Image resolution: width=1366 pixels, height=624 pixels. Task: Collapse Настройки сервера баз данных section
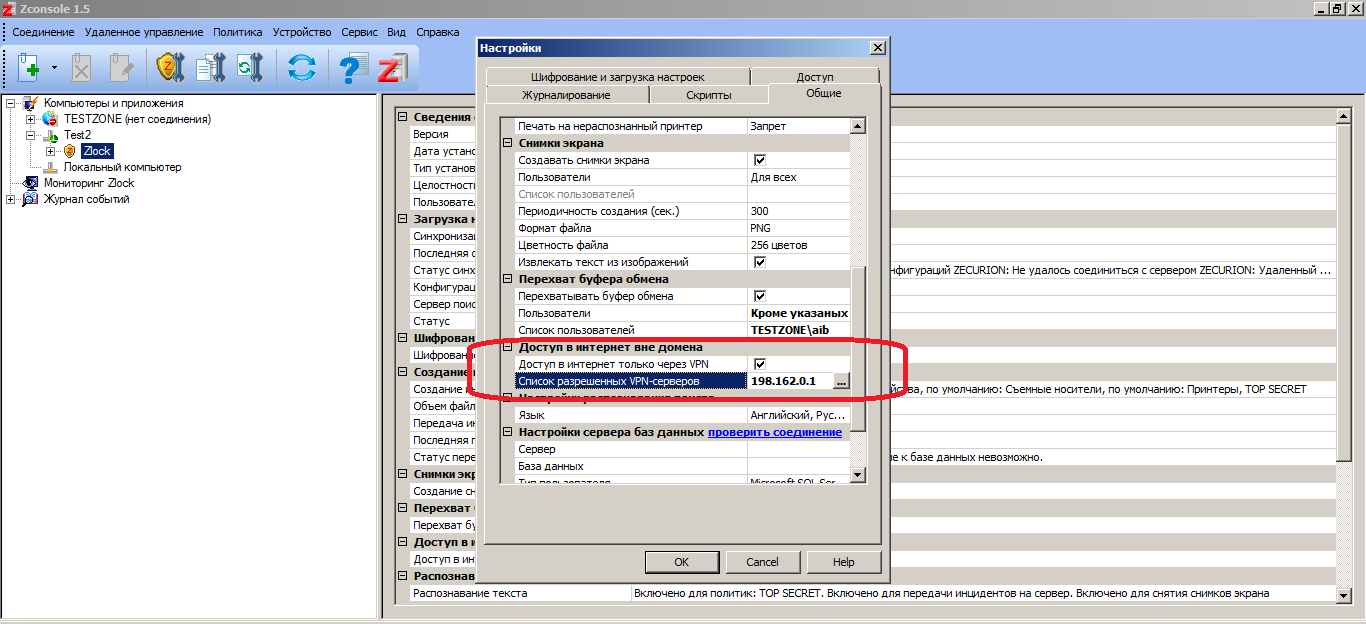(507, 432)
